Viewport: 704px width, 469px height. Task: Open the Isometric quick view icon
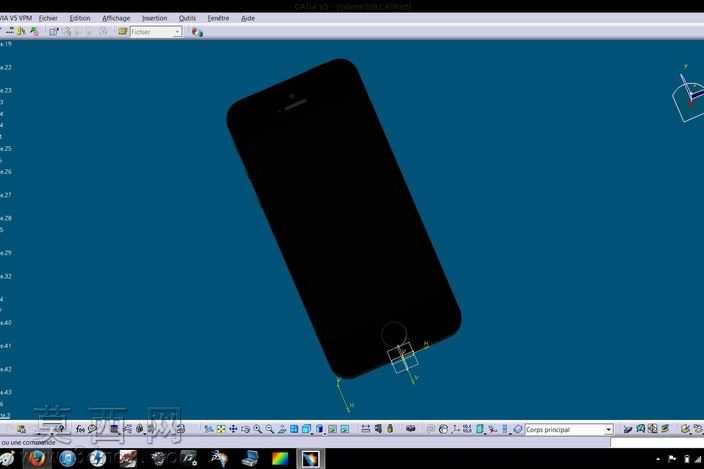(x=307, y=429)
